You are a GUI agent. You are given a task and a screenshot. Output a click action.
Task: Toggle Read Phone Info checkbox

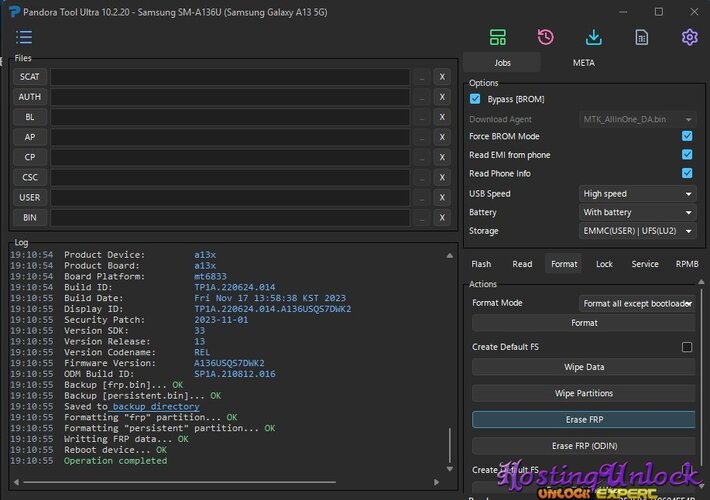click(687, 173)
